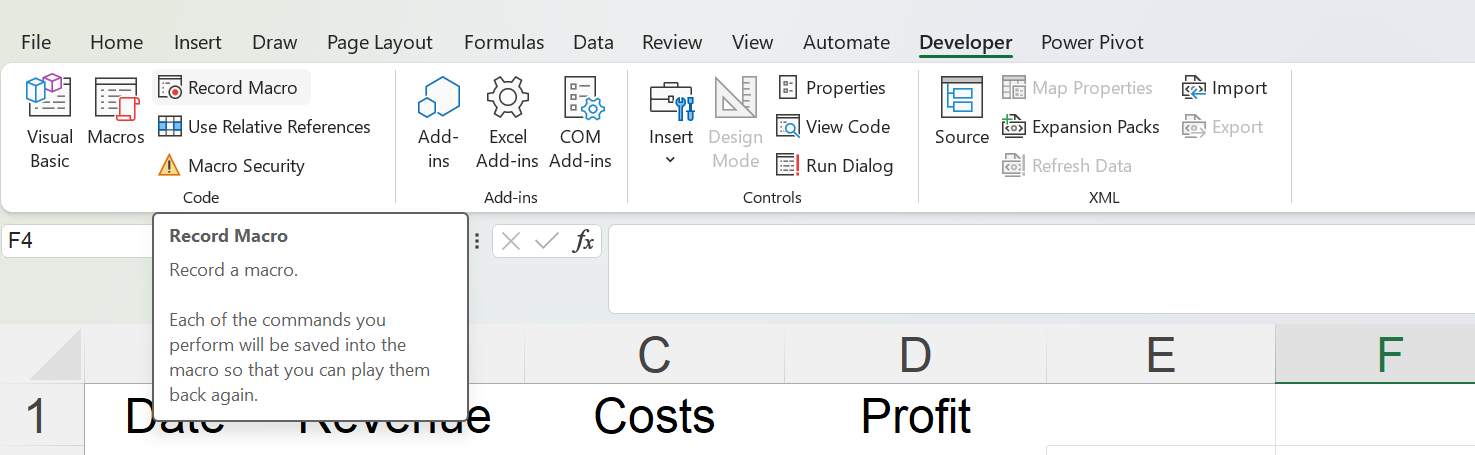The image size is (1475, 455).
Task: Click Map Properties
Action: (x=1078, y=88)
